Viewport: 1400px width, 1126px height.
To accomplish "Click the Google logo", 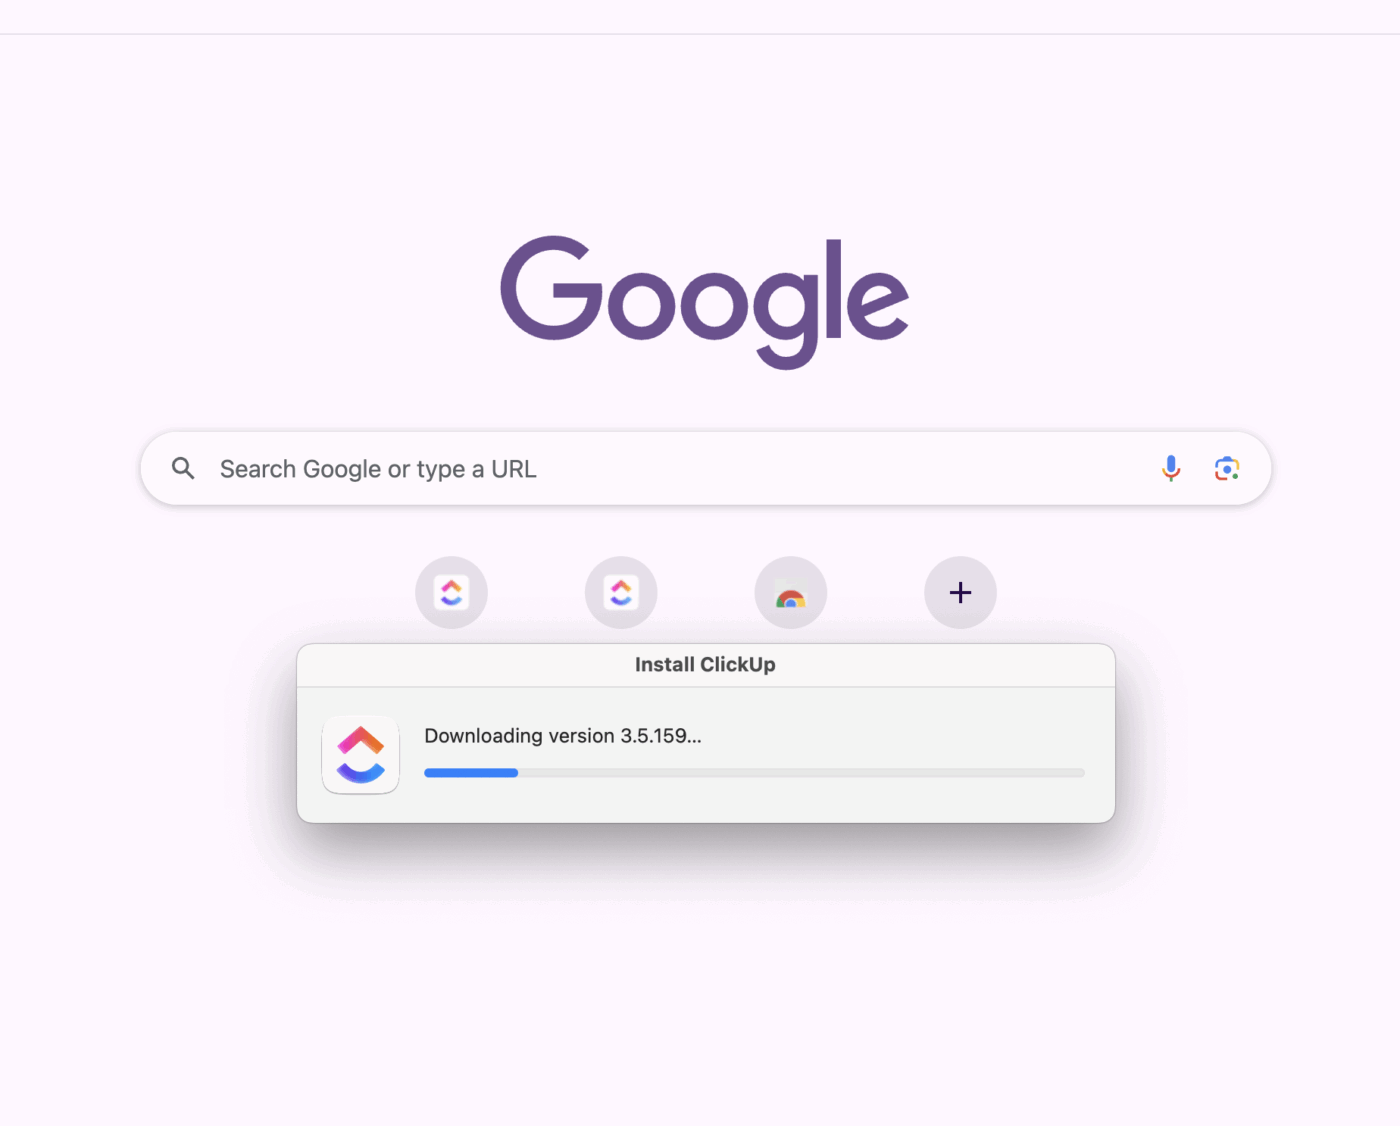I will (x=705, y=301).
